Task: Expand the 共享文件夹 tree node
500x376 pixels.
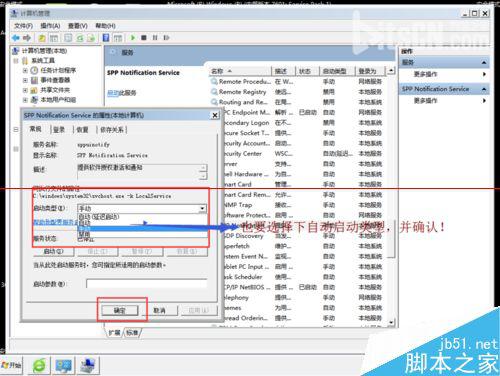Action: pyautogui.click(x=25, y=90)
